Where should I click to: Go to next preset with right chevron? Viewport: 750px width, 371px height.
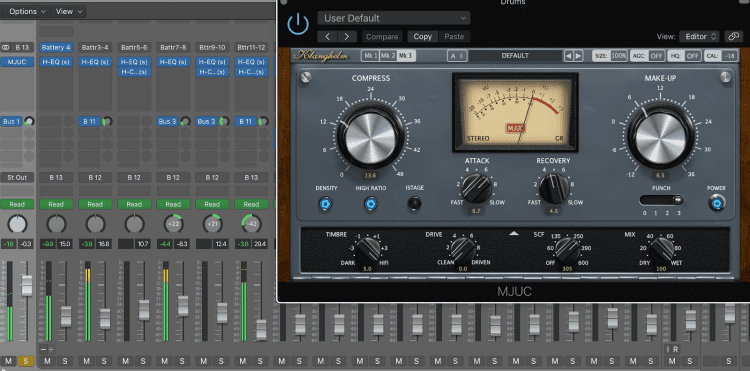click(347, 36)
